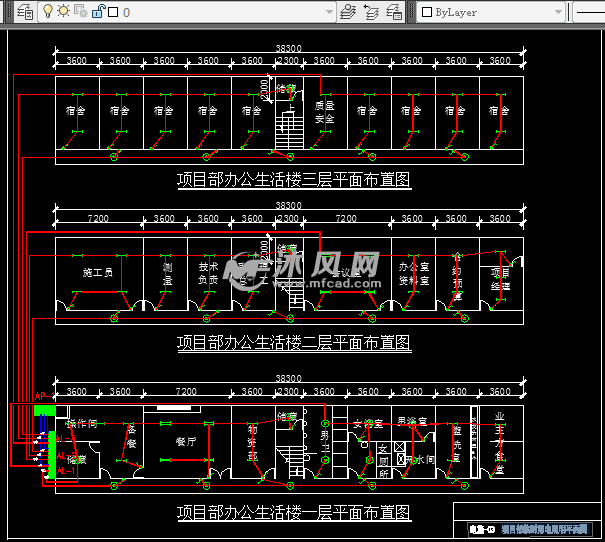
Task: Click layer 0 color swatch
Action: tap(113, 12)
